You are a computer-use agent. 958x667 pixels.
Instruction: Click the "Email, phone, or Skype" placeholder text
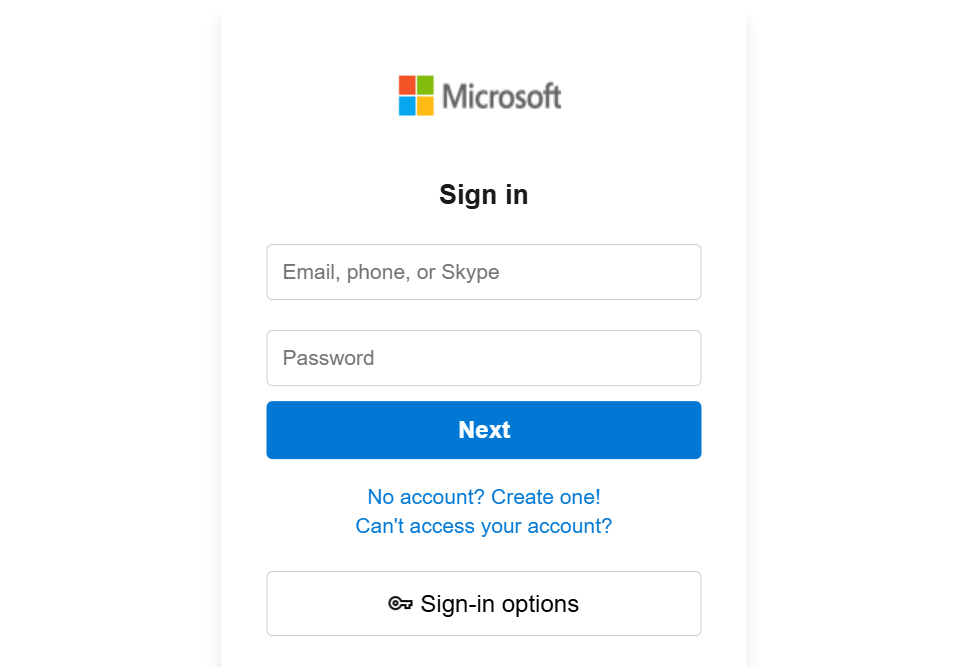coord(391,272)
